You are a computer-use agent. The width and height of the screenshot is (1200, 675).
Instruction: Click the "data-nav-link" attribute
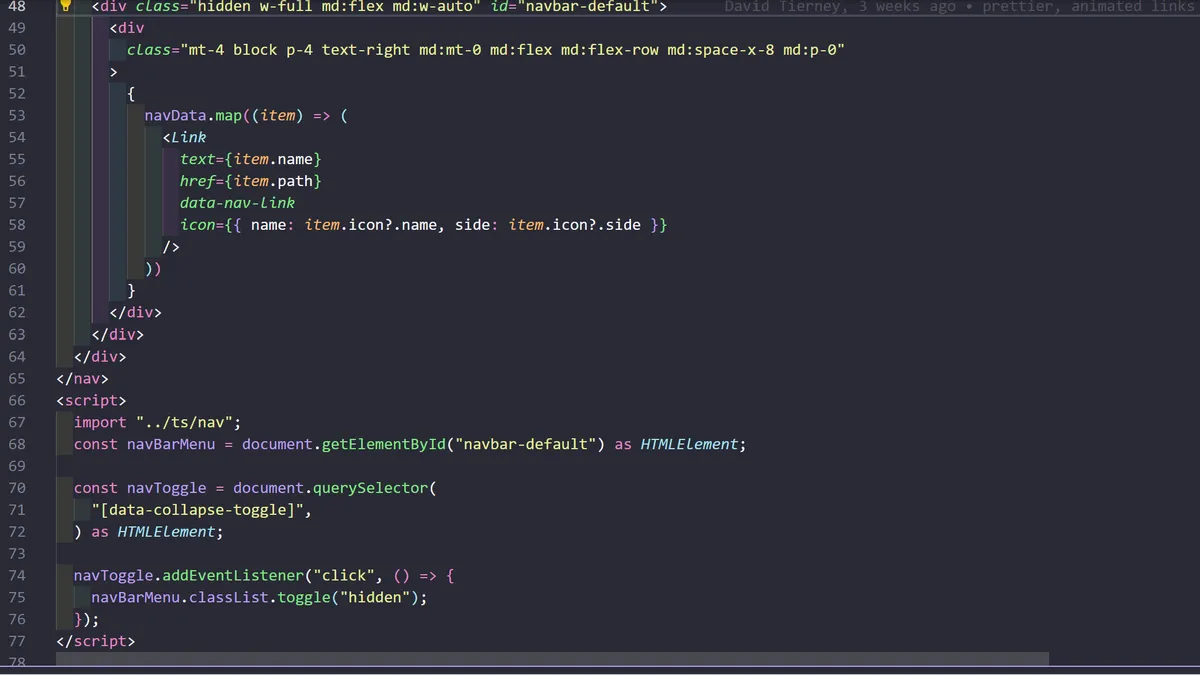click(238, 203)
